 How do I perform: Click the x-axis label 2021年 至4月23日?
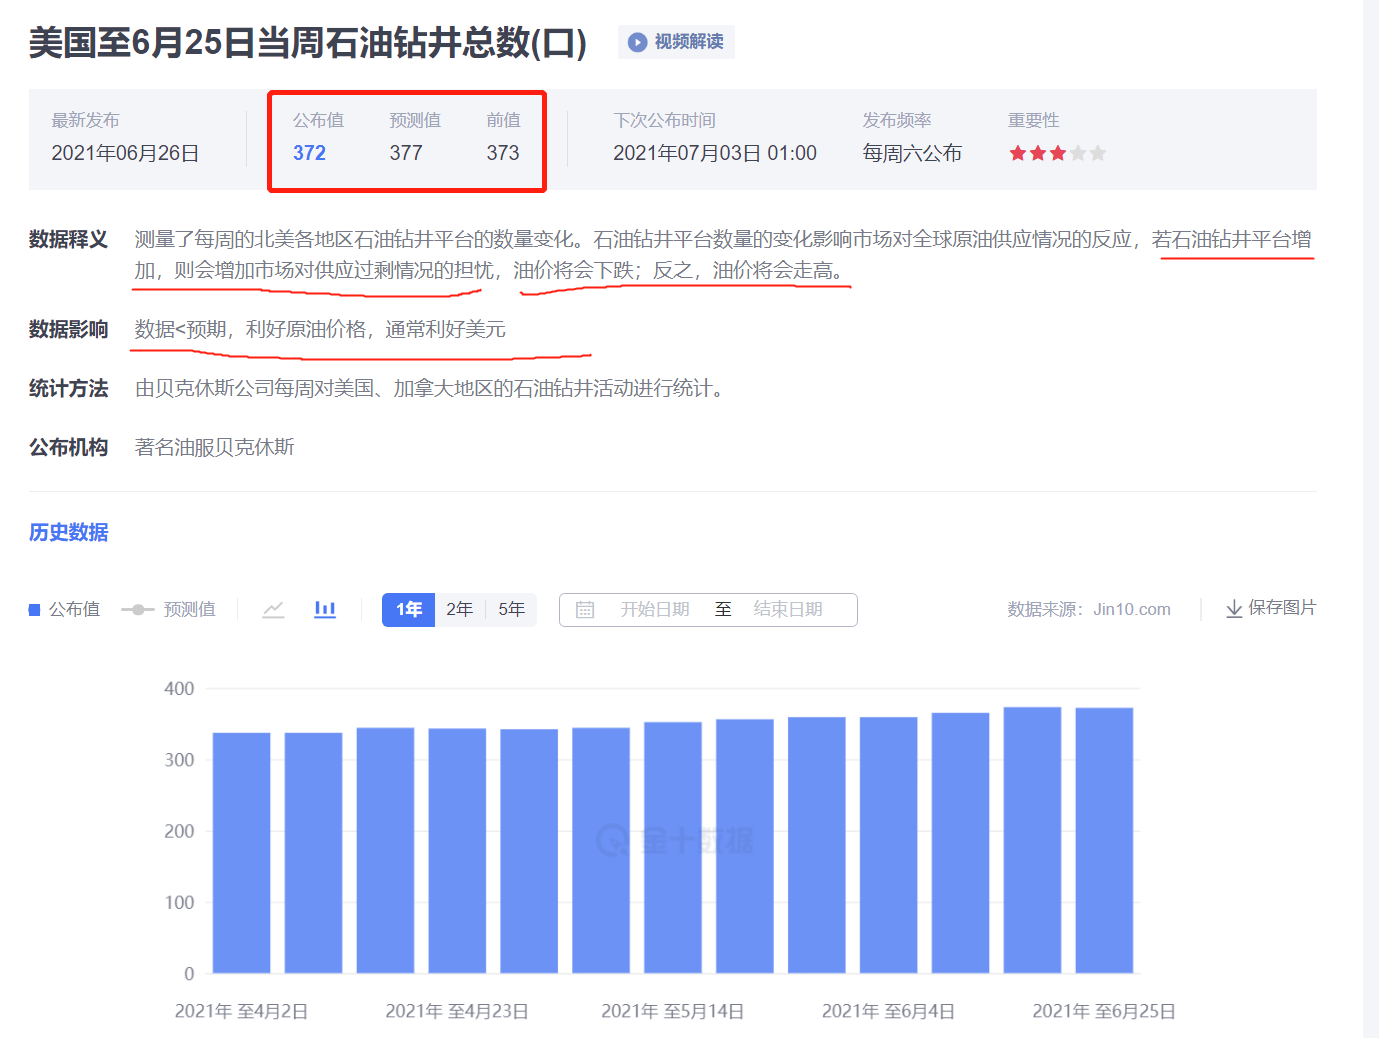(x=457, y=1011)
